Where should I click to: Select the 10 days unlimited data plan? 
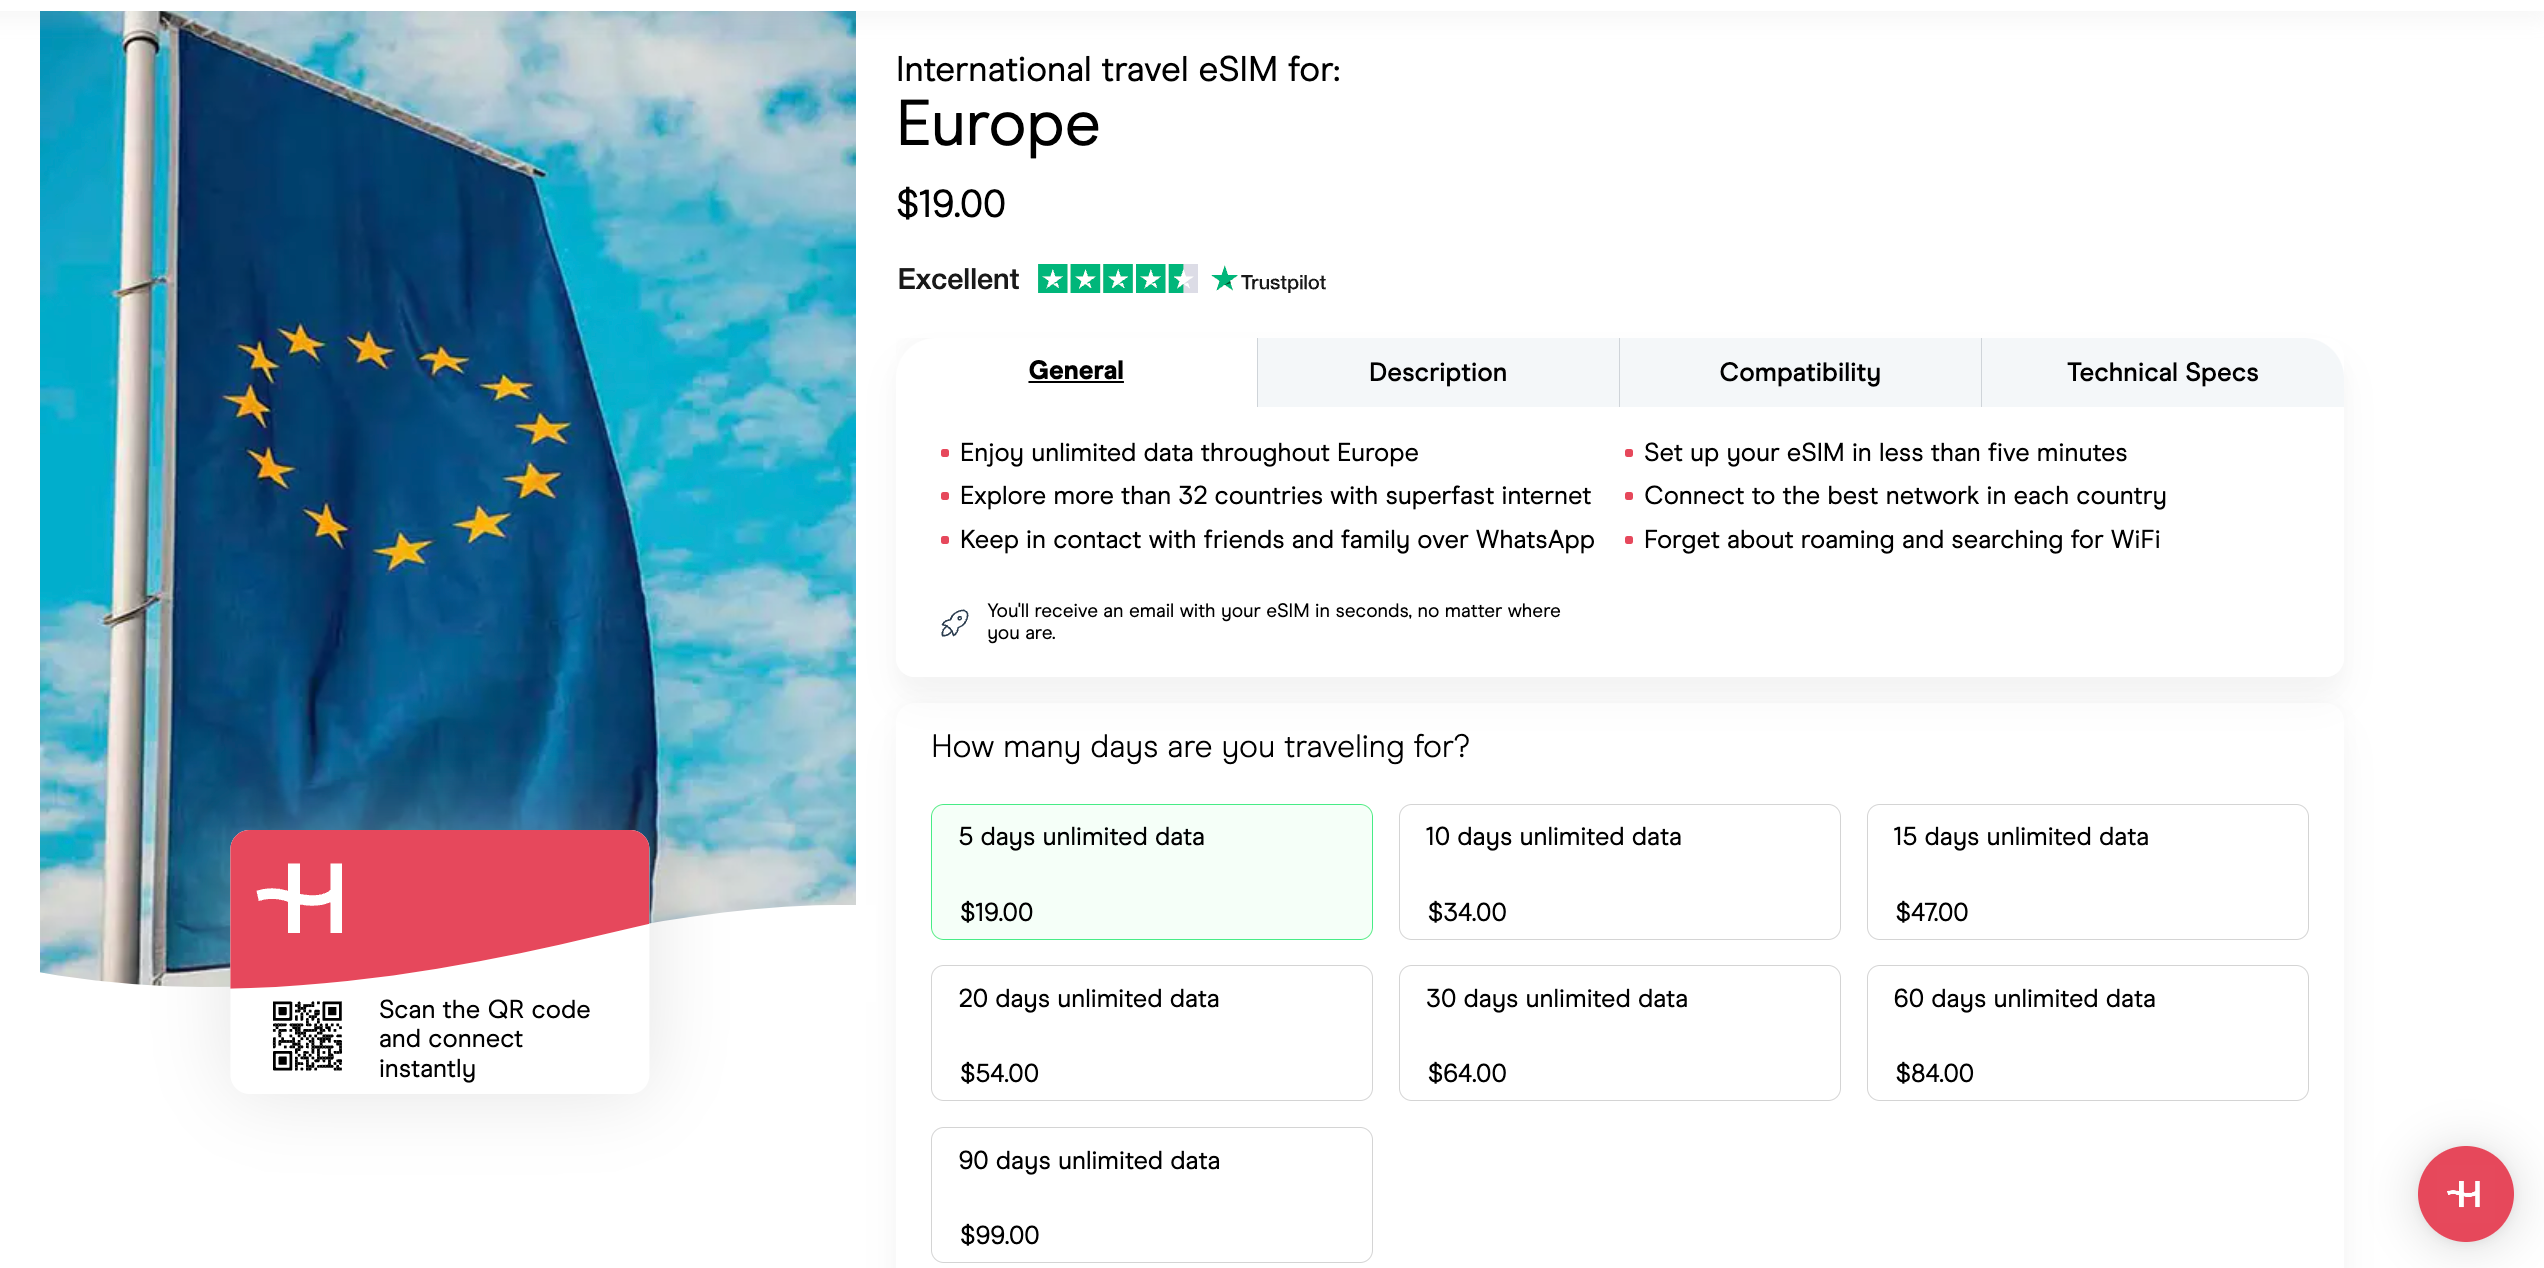coord(1618,871)
